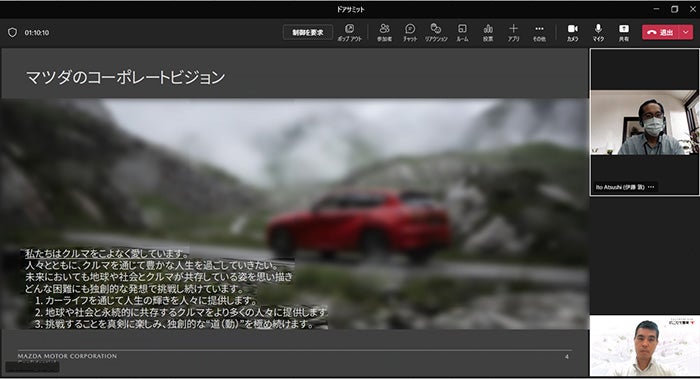The image size is (700, 379).
Task: Open the meeting chat
Action: (410, 33)
